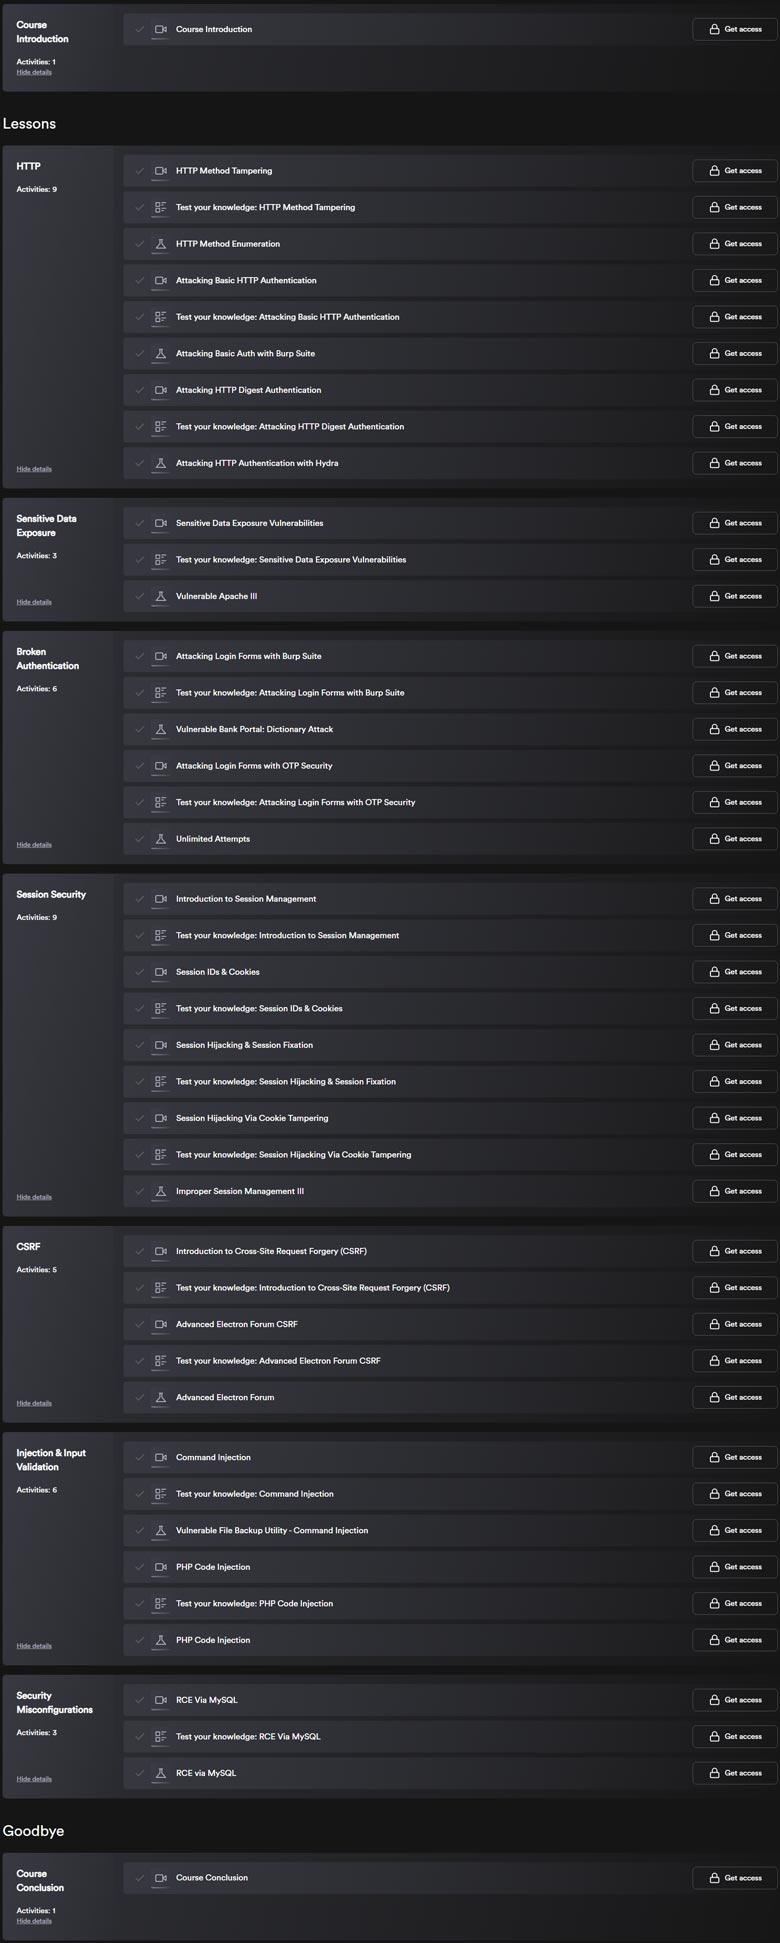Collapse the HTTP section via Hide details
The width and height of the screenshot is (780, 1943).
point(34,469)
